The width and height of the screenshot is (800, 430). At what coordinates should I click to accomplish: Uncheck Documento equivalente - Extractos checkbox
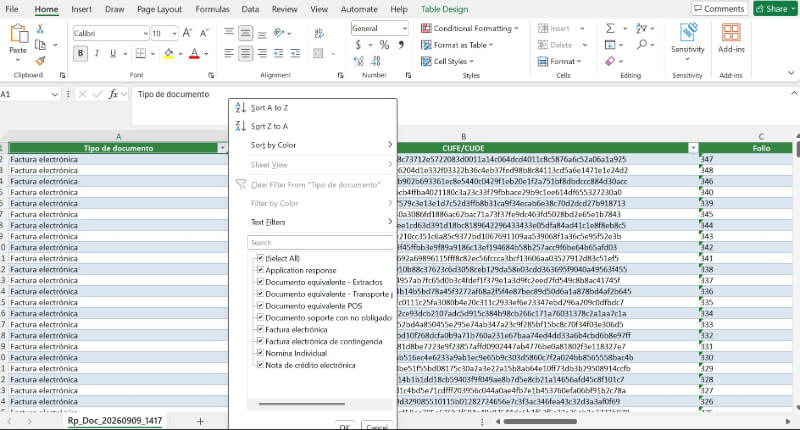260,282
